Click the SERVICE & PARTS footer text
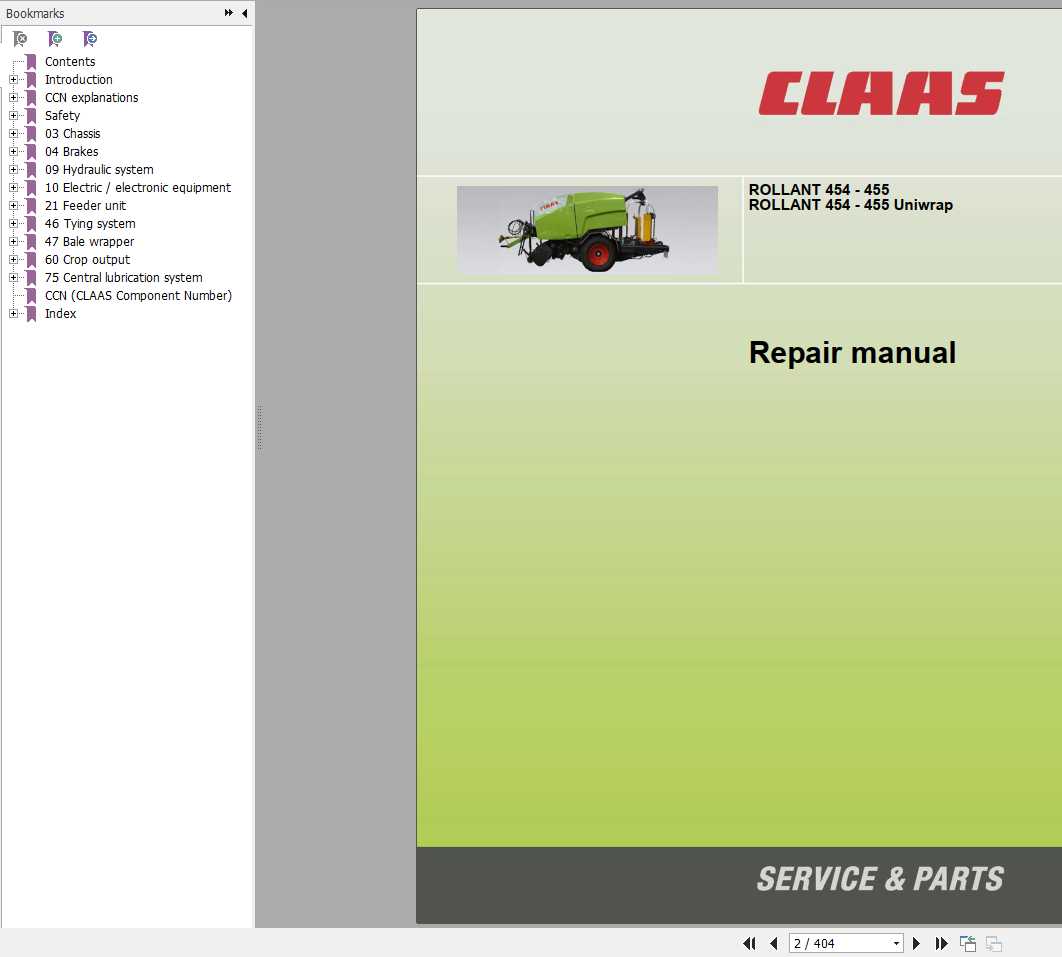 (x=880, y=879)
